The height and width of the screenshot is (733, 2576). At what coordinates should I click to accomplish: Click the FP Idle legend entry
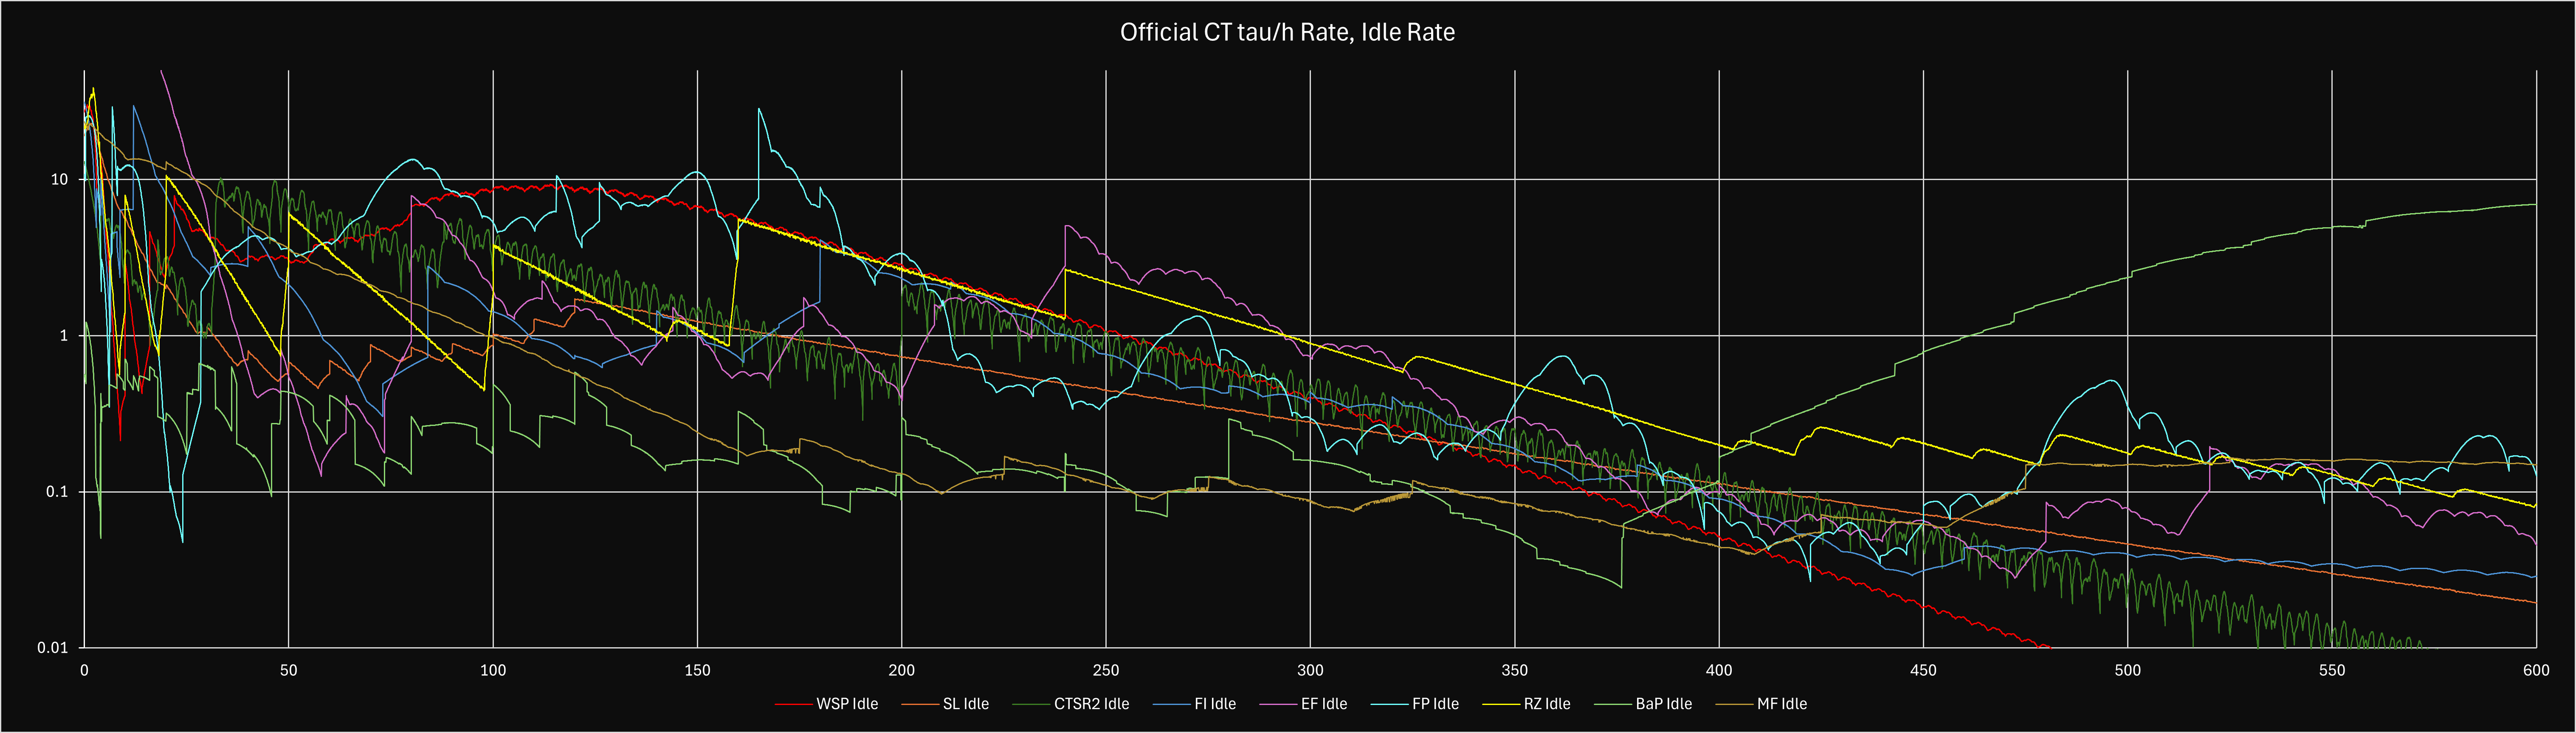1414,704
